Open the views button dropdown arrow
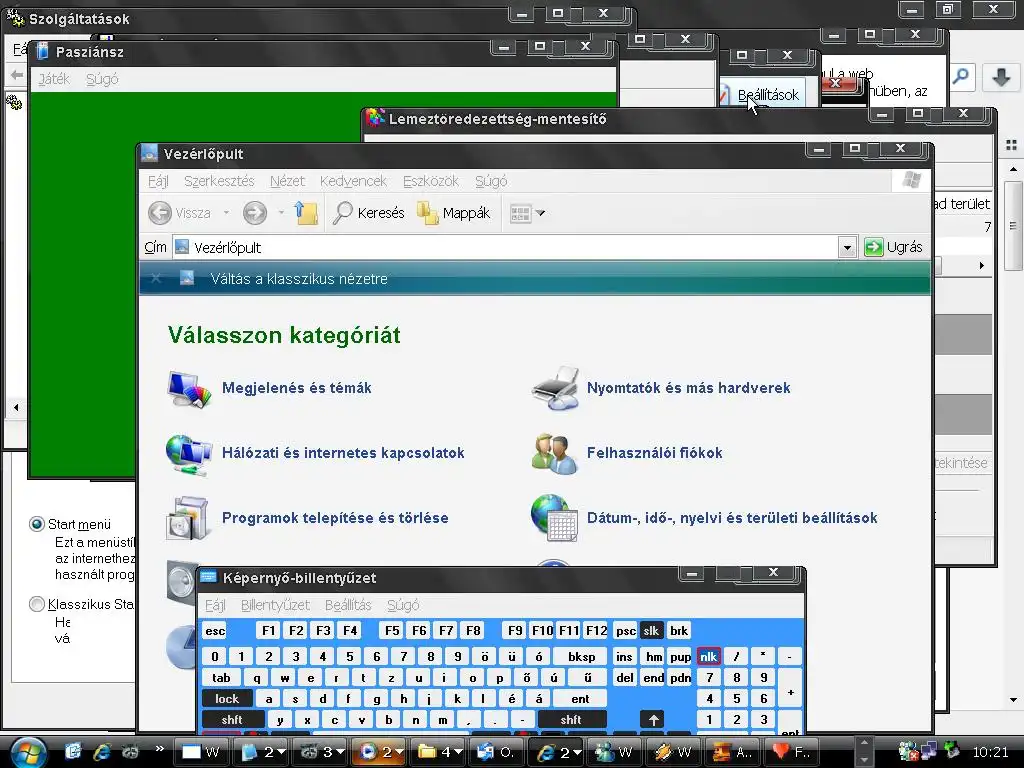The image size is (1024, 768). pyautogui.click(x=540, y=213)
